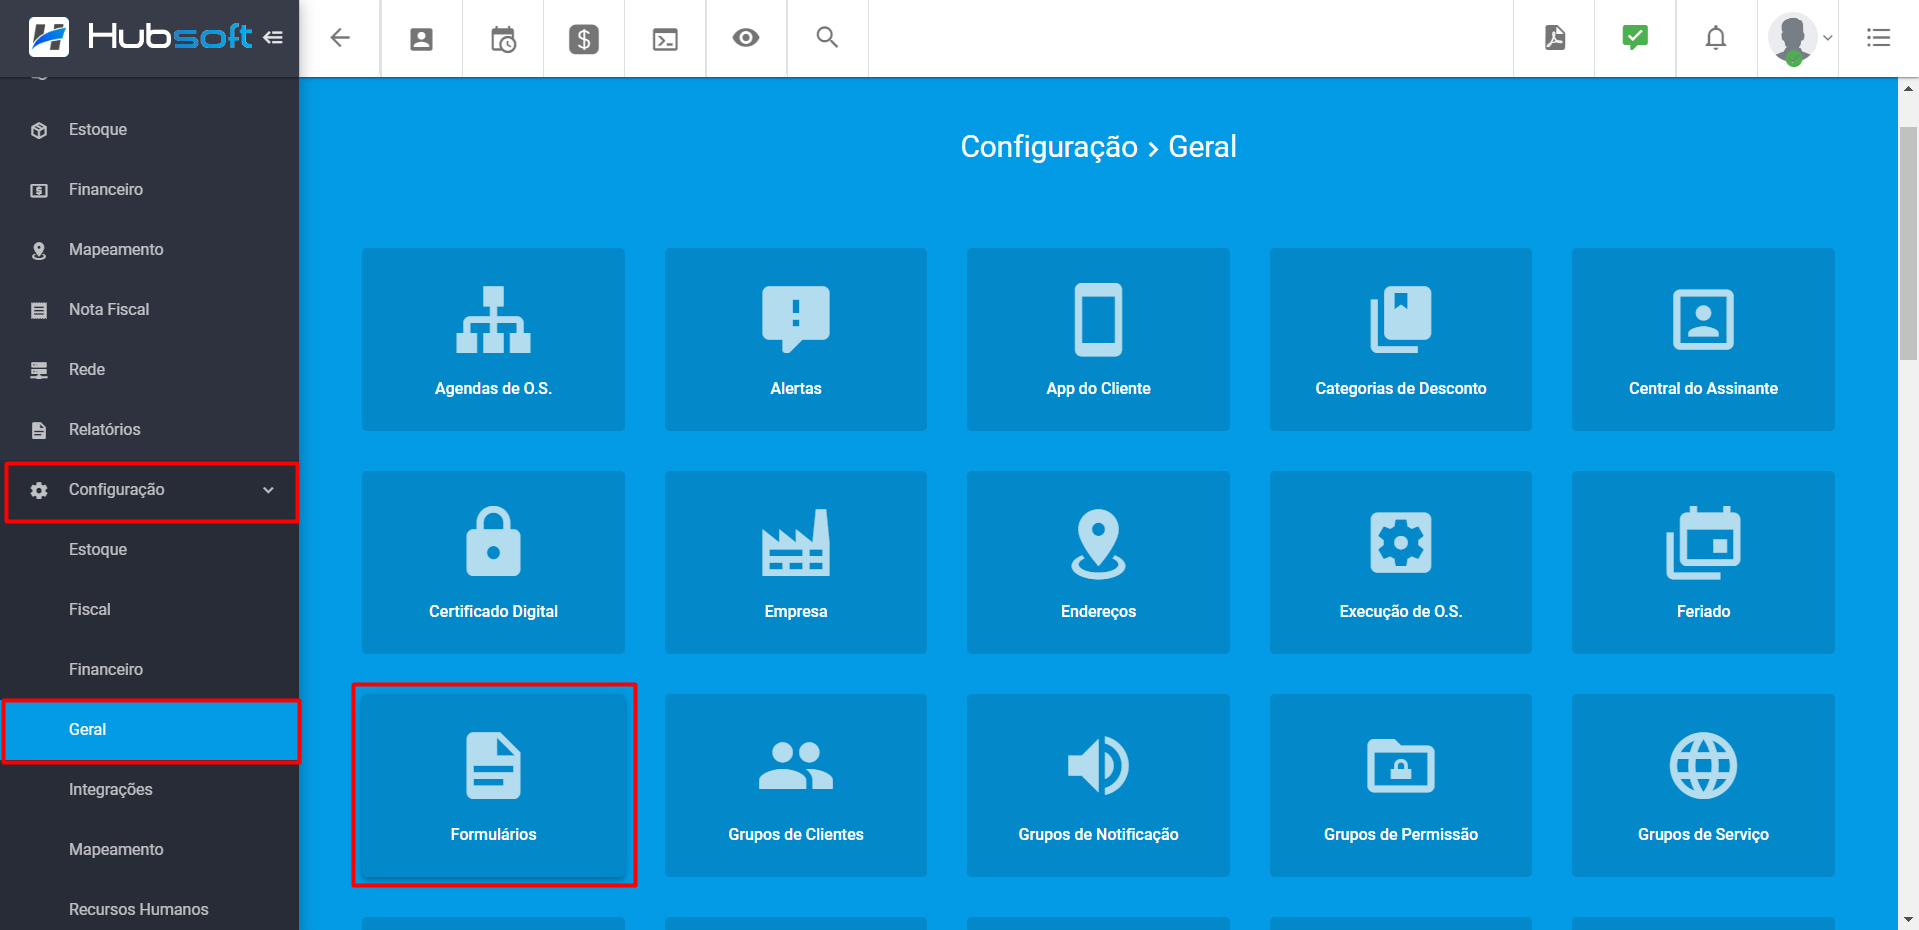
Task: Open the Formulários tile
Action: 493,785
